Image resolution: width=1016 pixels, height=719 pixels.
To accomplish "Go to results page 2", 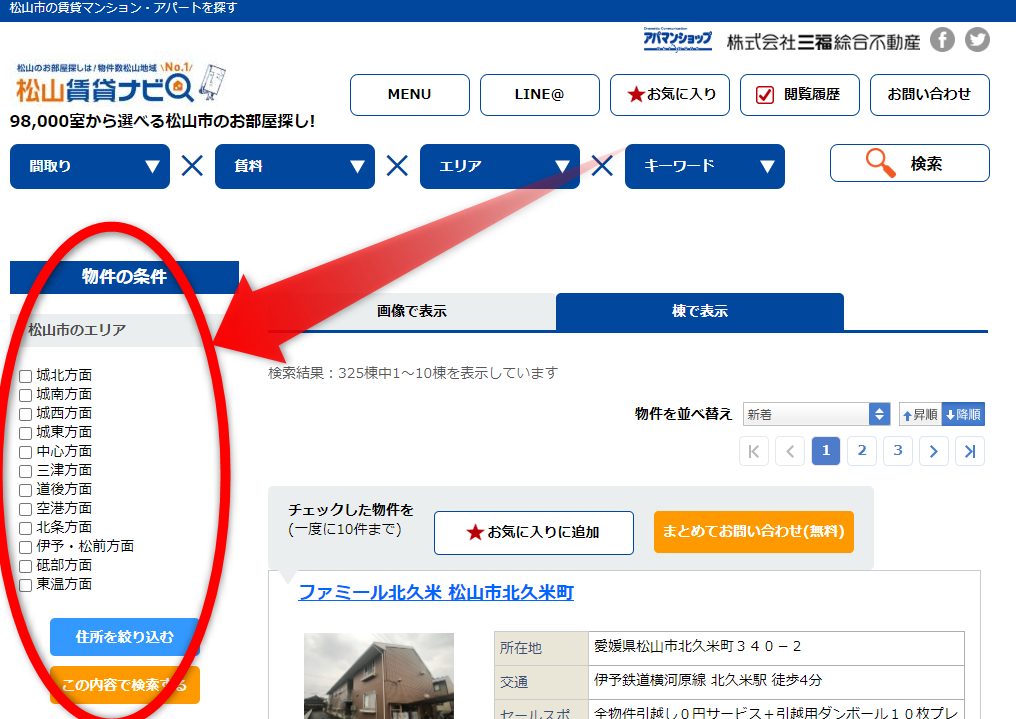I will click(x=862, y=451).
